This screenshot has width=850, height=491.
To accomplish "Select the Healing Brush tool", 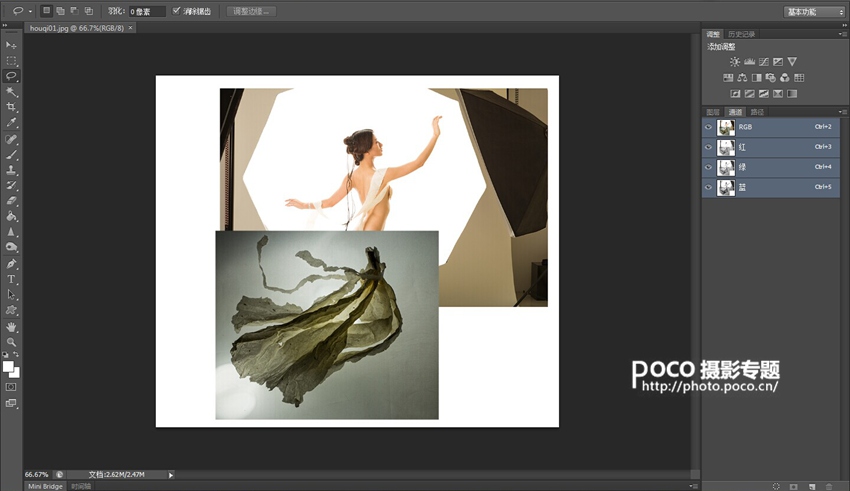I will point(11,139).
